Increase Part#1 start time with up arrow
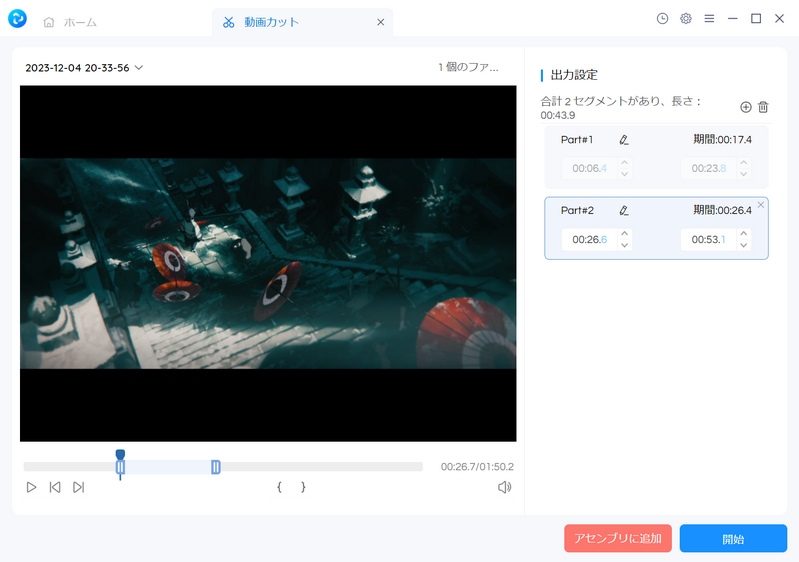Screen dimensions: 799x562 click(x=625, y=163)
